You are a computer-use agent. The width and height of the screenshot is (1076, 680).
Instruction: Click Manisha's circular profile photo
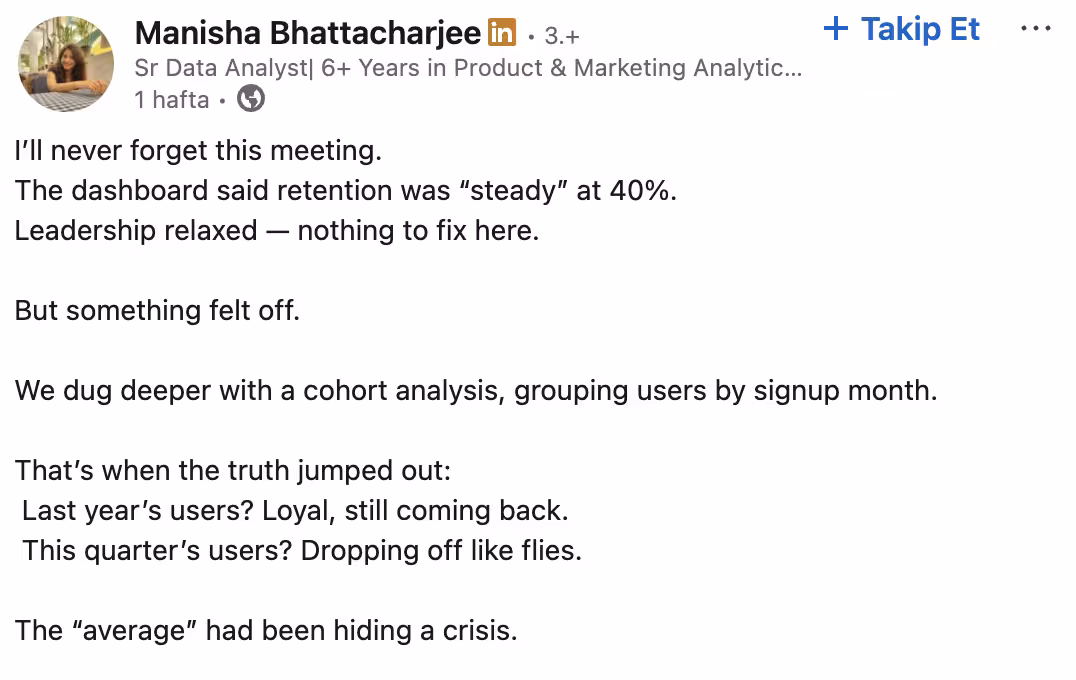65,63
